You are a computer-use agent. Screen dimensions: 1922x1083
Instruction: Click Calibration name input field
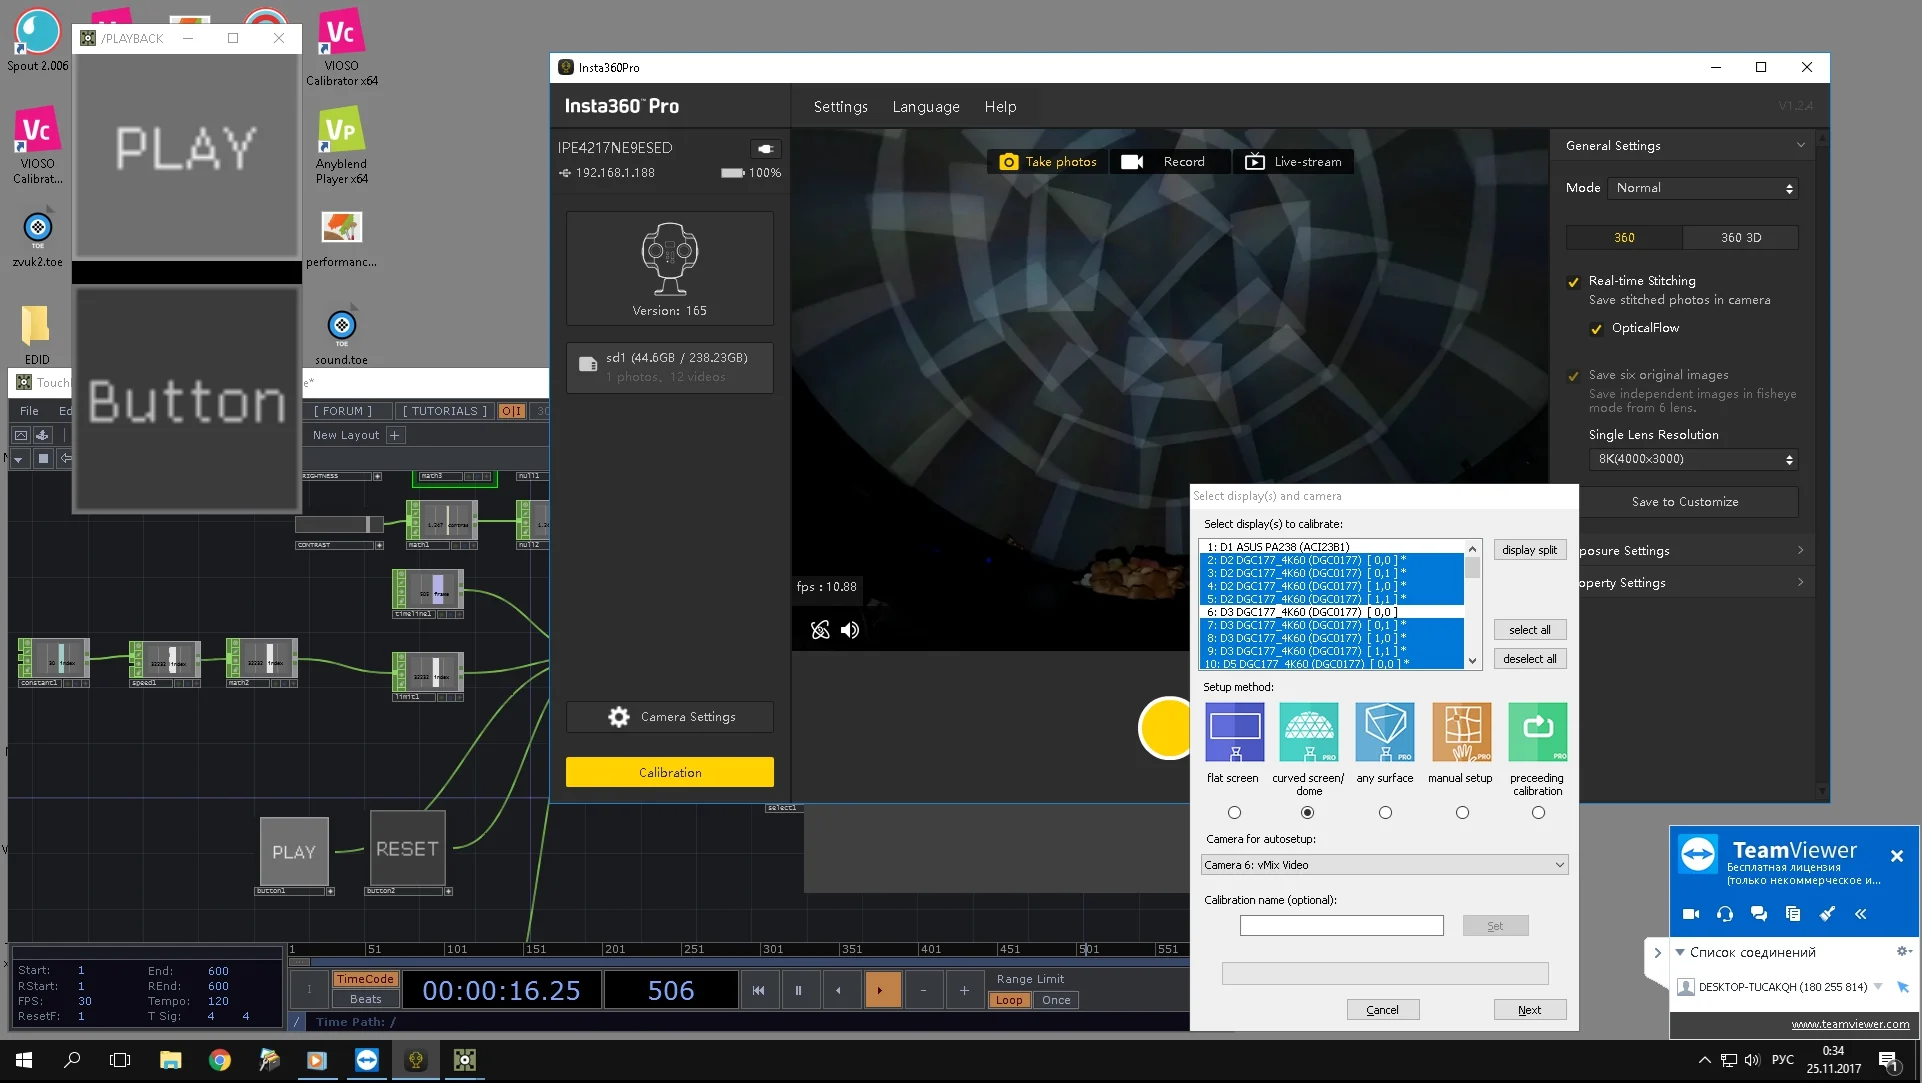1342,926
